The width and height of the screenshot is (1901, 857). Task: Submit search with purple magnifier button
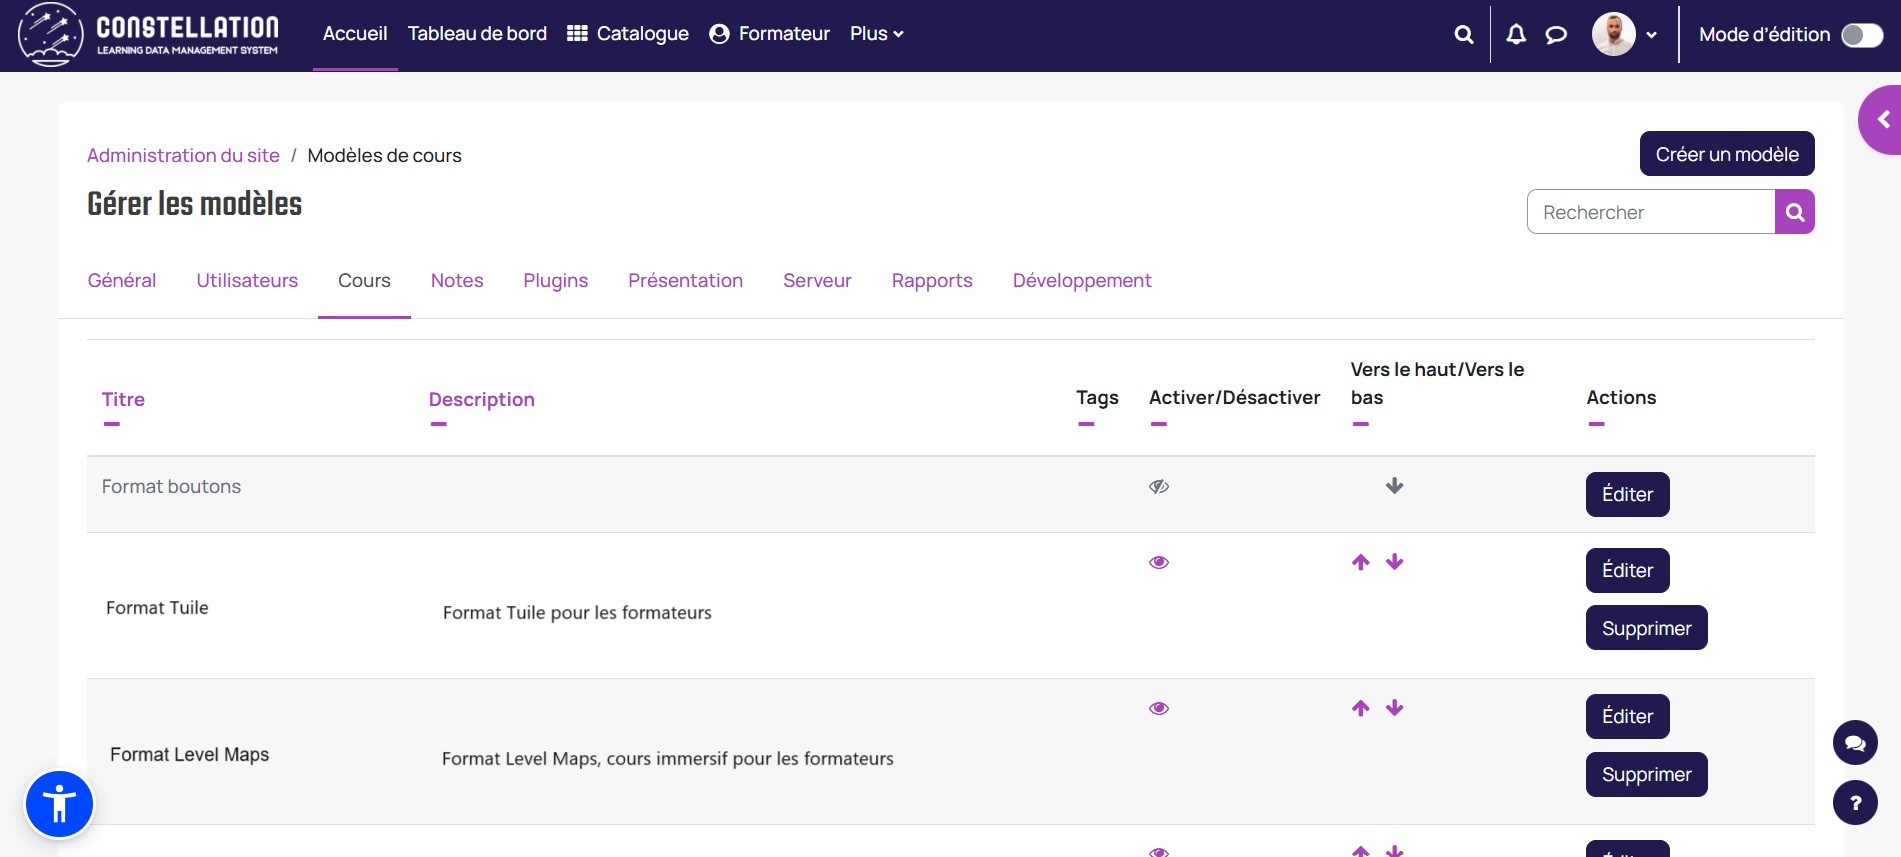[x=1794, y=212]
